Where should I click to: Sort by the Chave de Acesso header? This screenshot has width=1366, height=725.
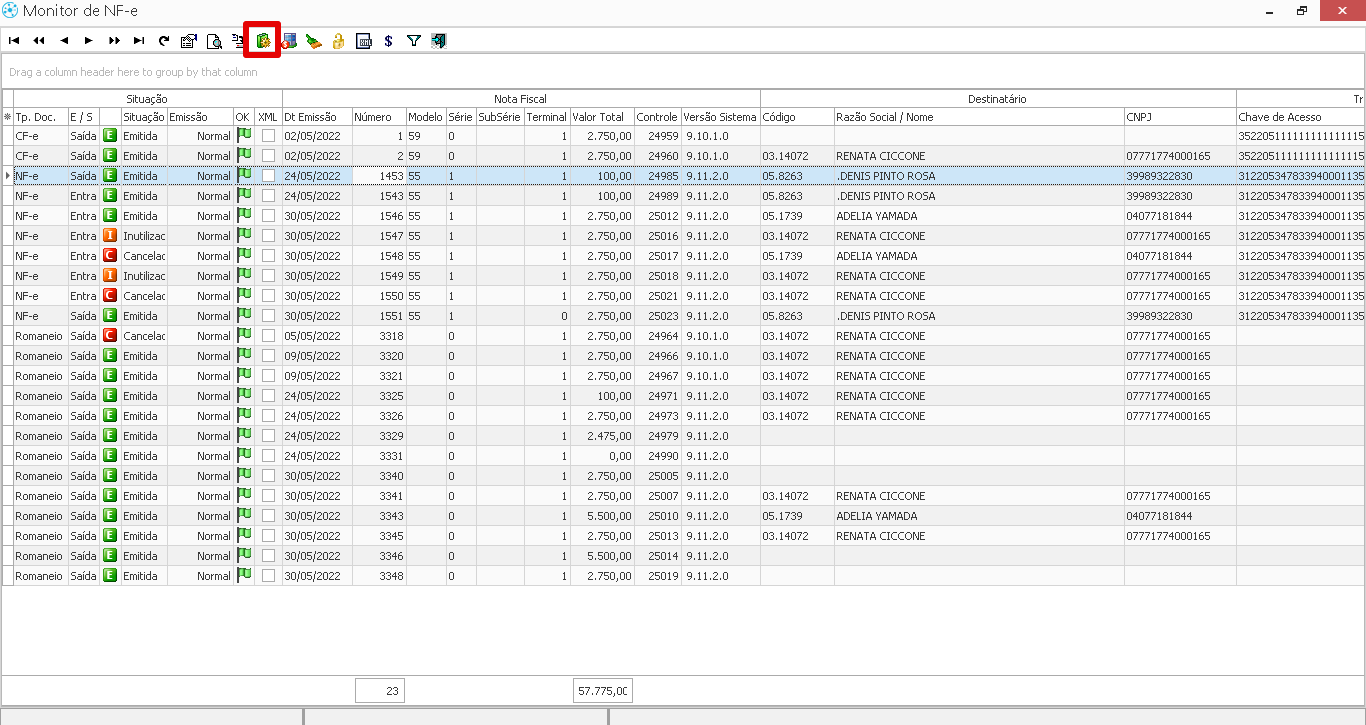(1300, 117)
